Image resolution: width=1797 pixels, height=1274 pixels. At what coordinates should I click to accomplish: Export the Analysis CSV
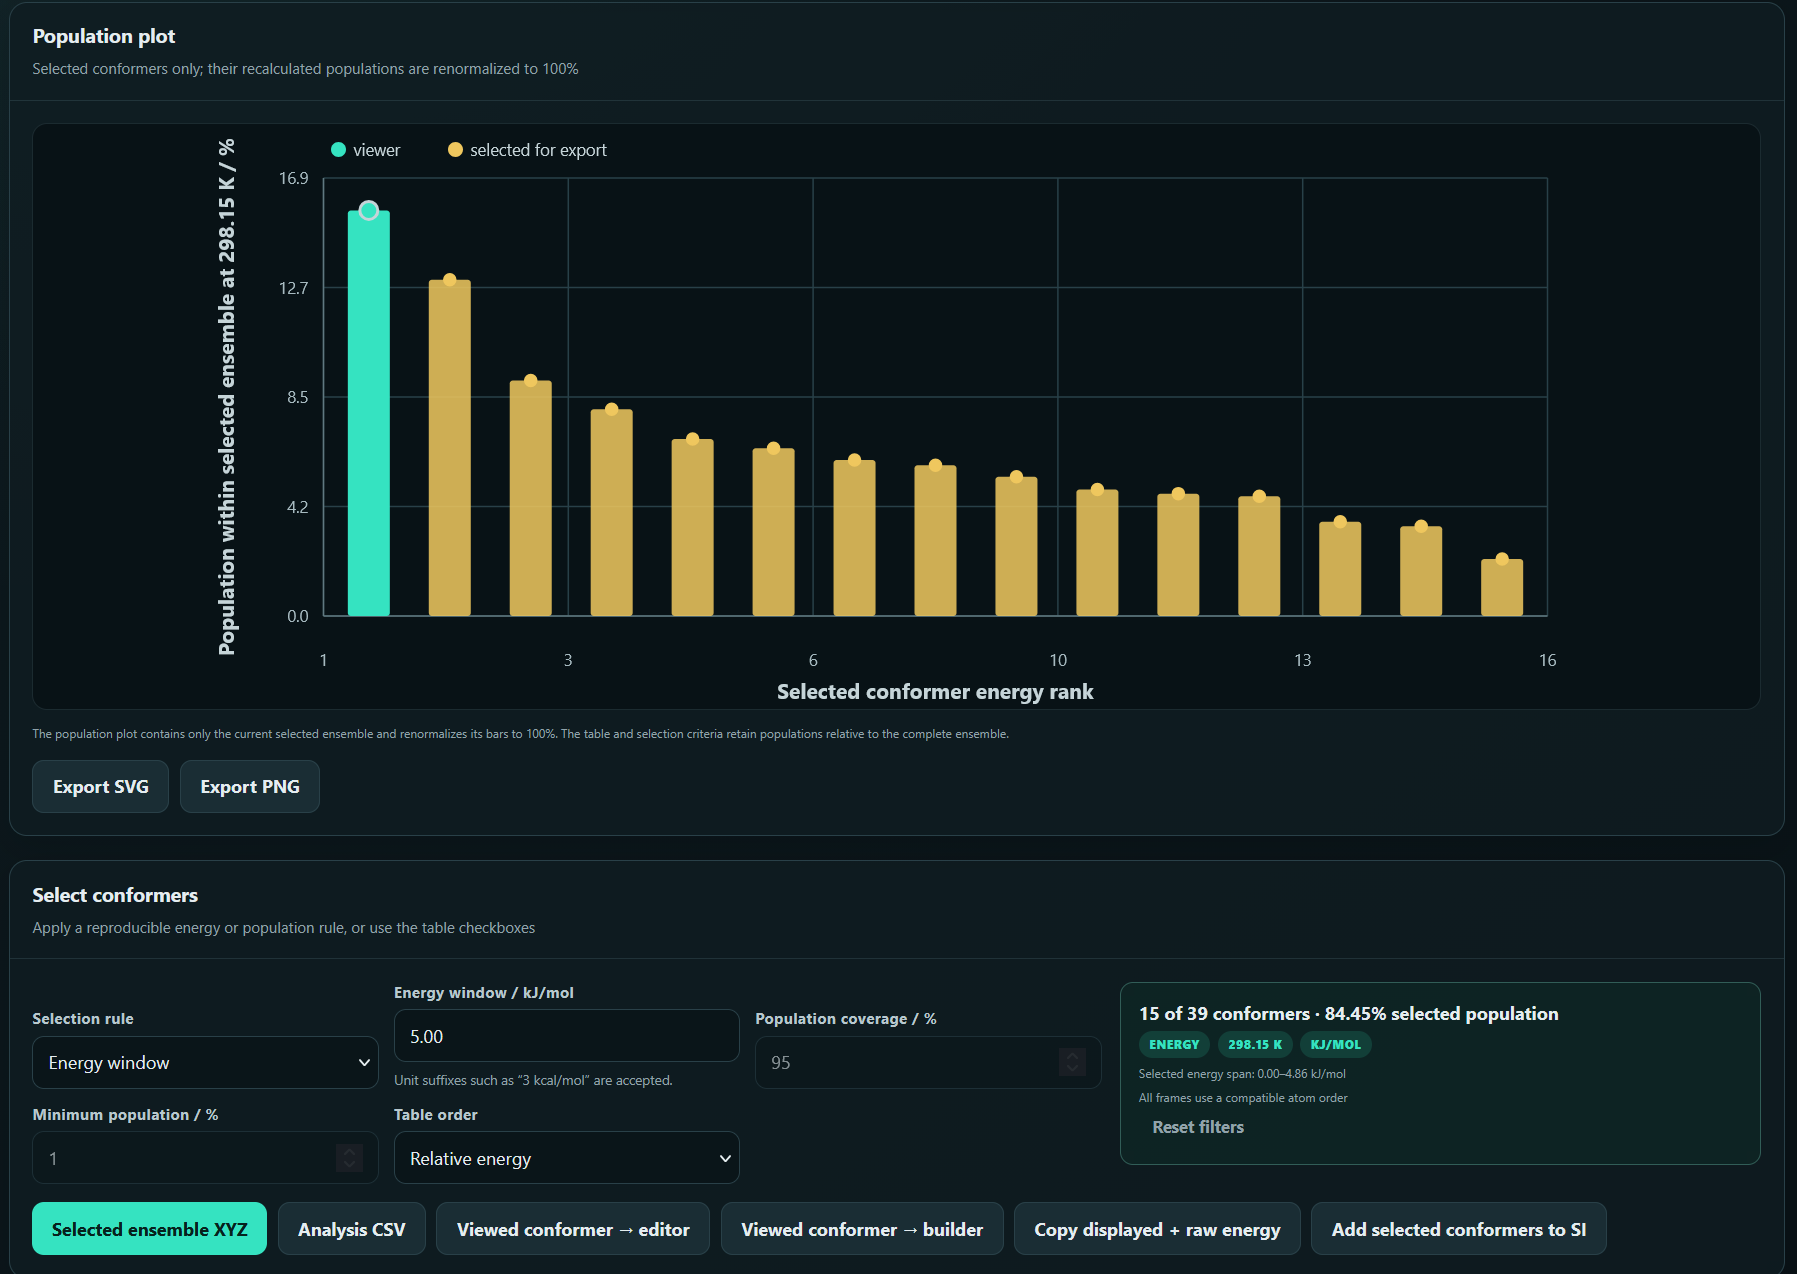352,1229
